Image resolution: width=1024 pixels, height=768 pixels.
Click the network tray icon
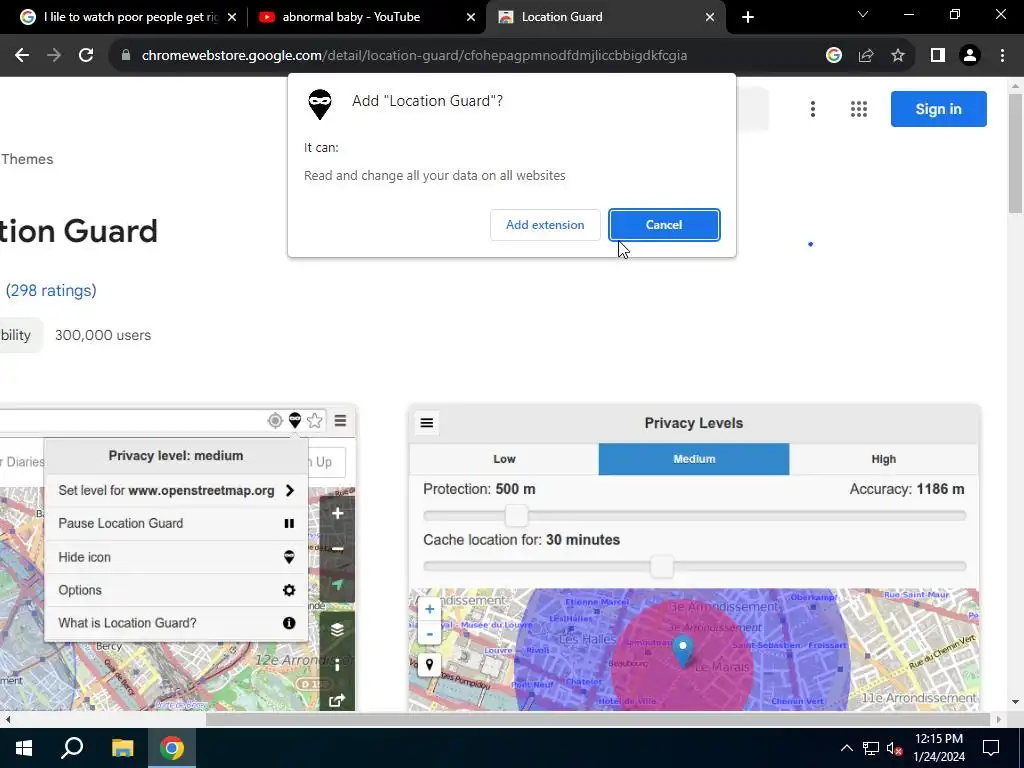(871, 748)
